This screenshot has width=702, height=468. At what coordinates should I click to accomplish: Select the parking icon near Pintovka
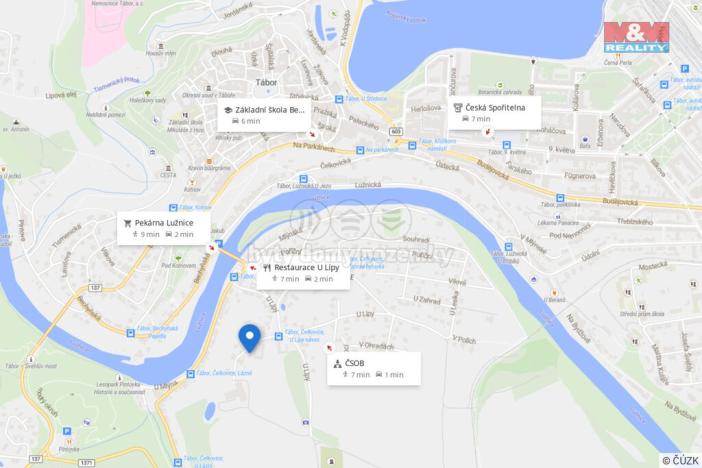tap(67, 431)
